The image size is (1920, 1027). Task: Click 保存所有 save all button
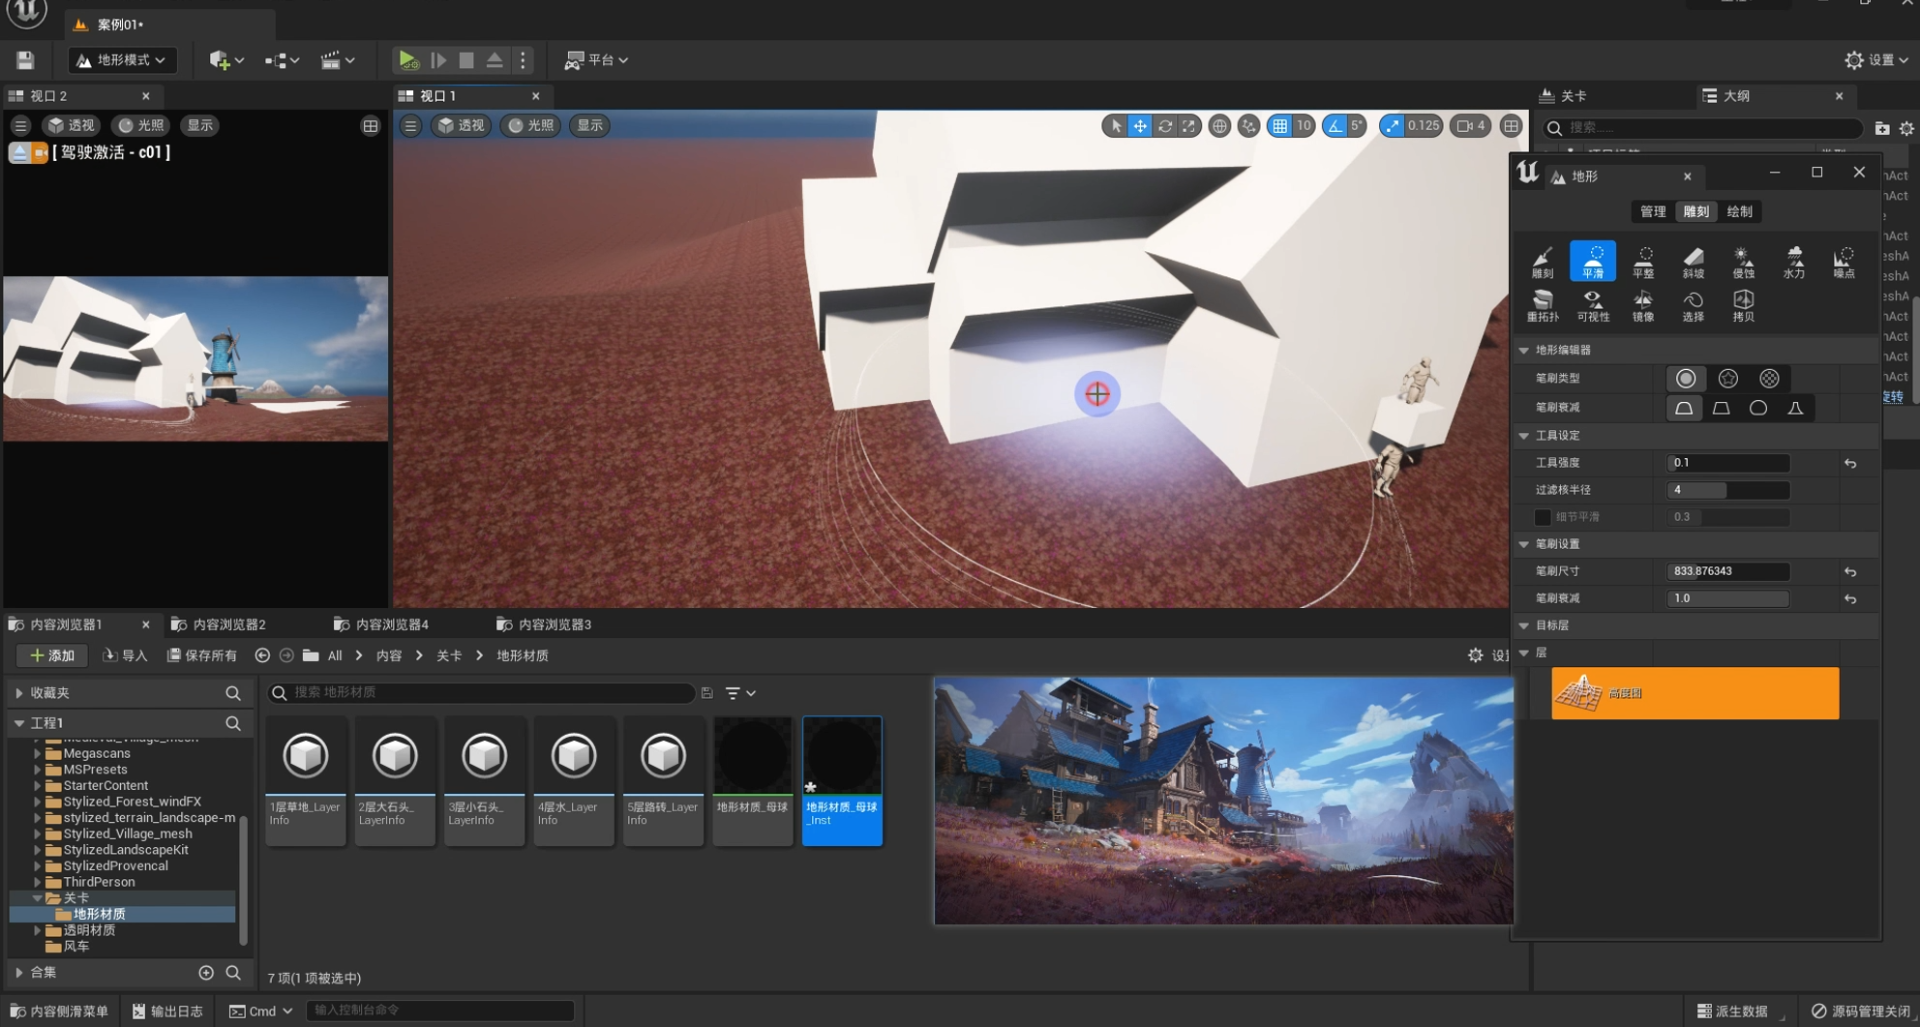201,656
